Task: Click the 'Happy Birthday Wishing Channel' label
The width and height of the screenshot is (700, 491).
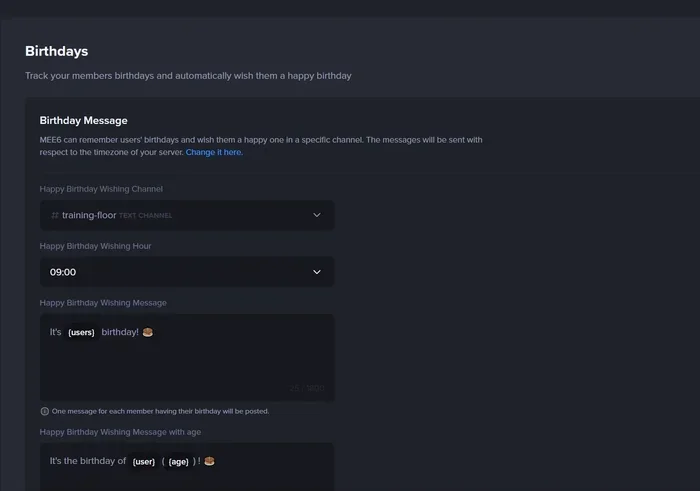Action: (x=101, y=189)
